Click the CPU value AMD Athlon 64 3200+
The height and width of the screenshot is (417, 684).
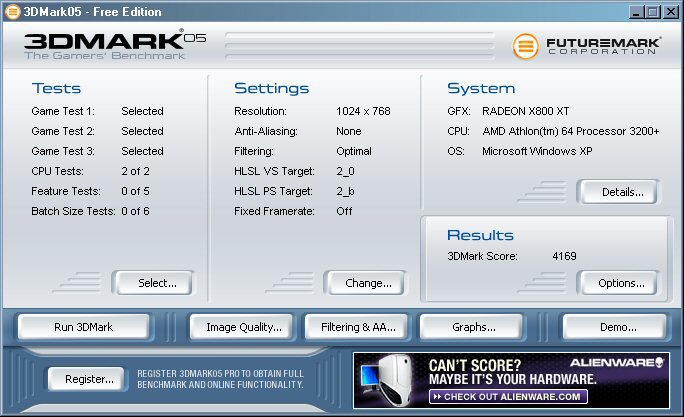tap(571, 131)
